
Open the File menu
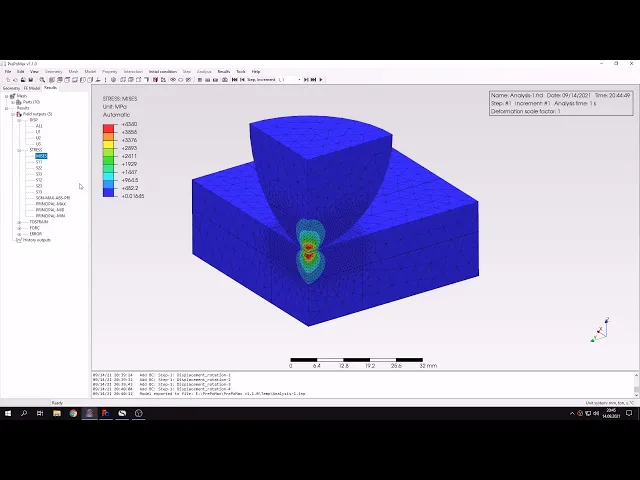click(8, 72)
